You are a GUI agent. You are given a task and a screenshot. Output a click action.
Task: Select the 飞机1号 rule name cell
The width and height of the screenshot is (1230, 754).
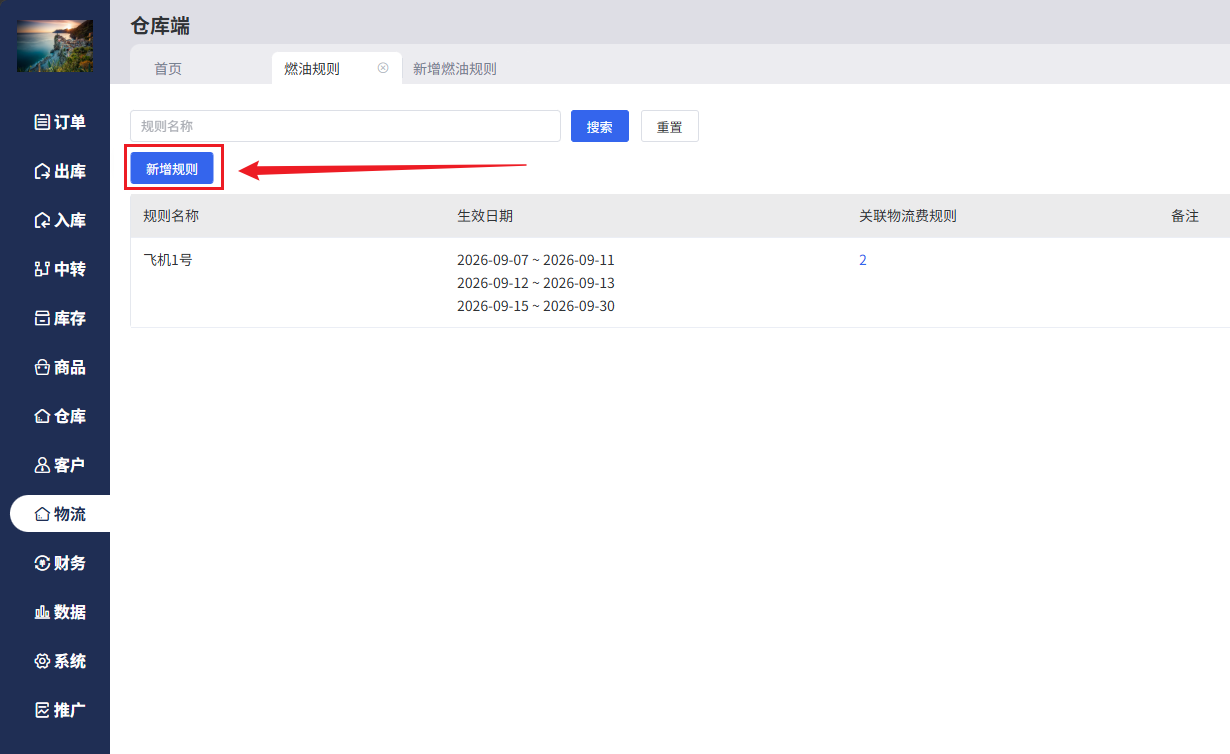(x=168, y=260)
